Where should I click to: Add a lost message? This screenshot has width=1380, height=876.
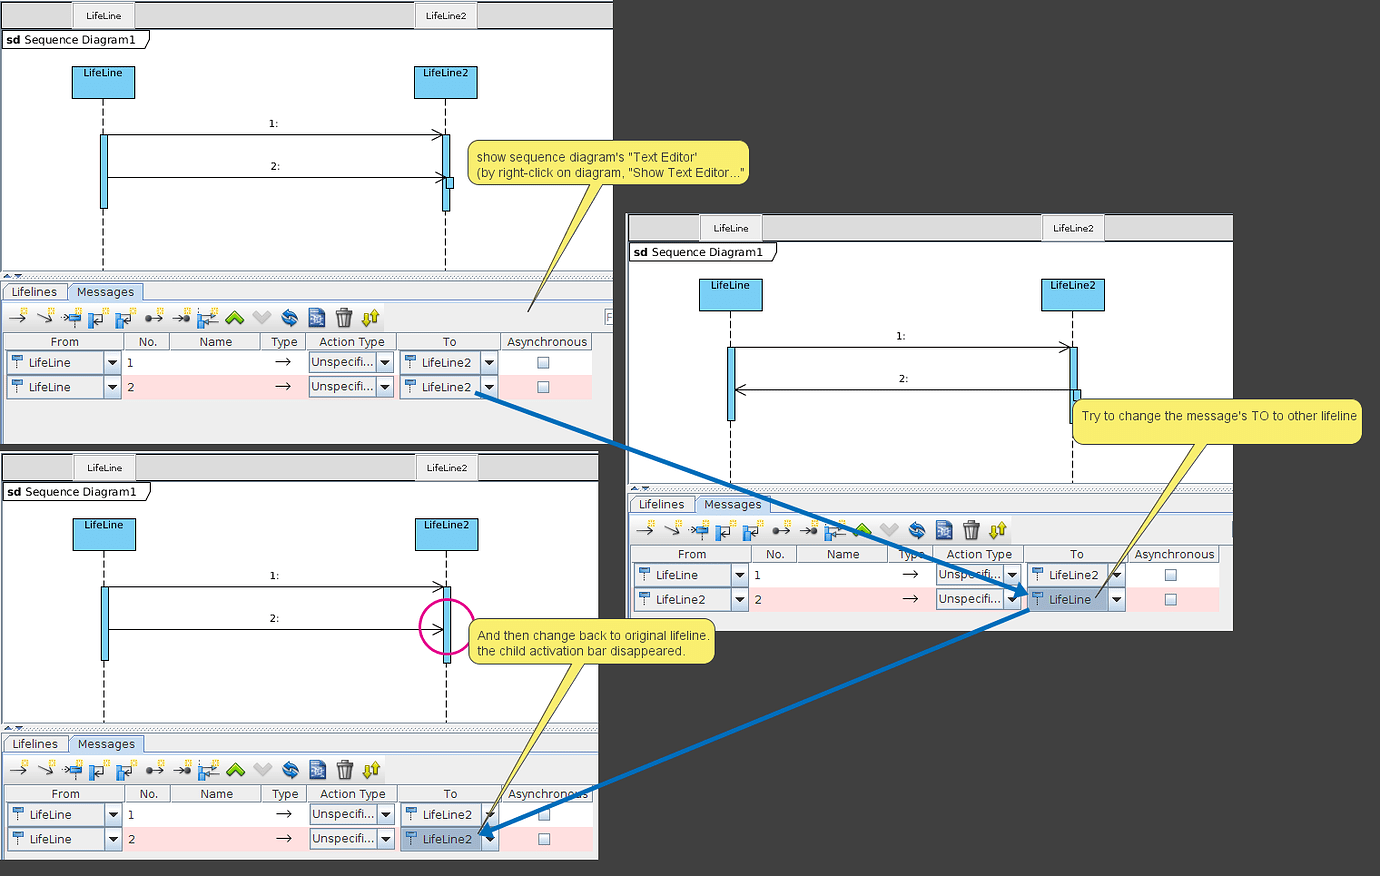click(180, 318)
